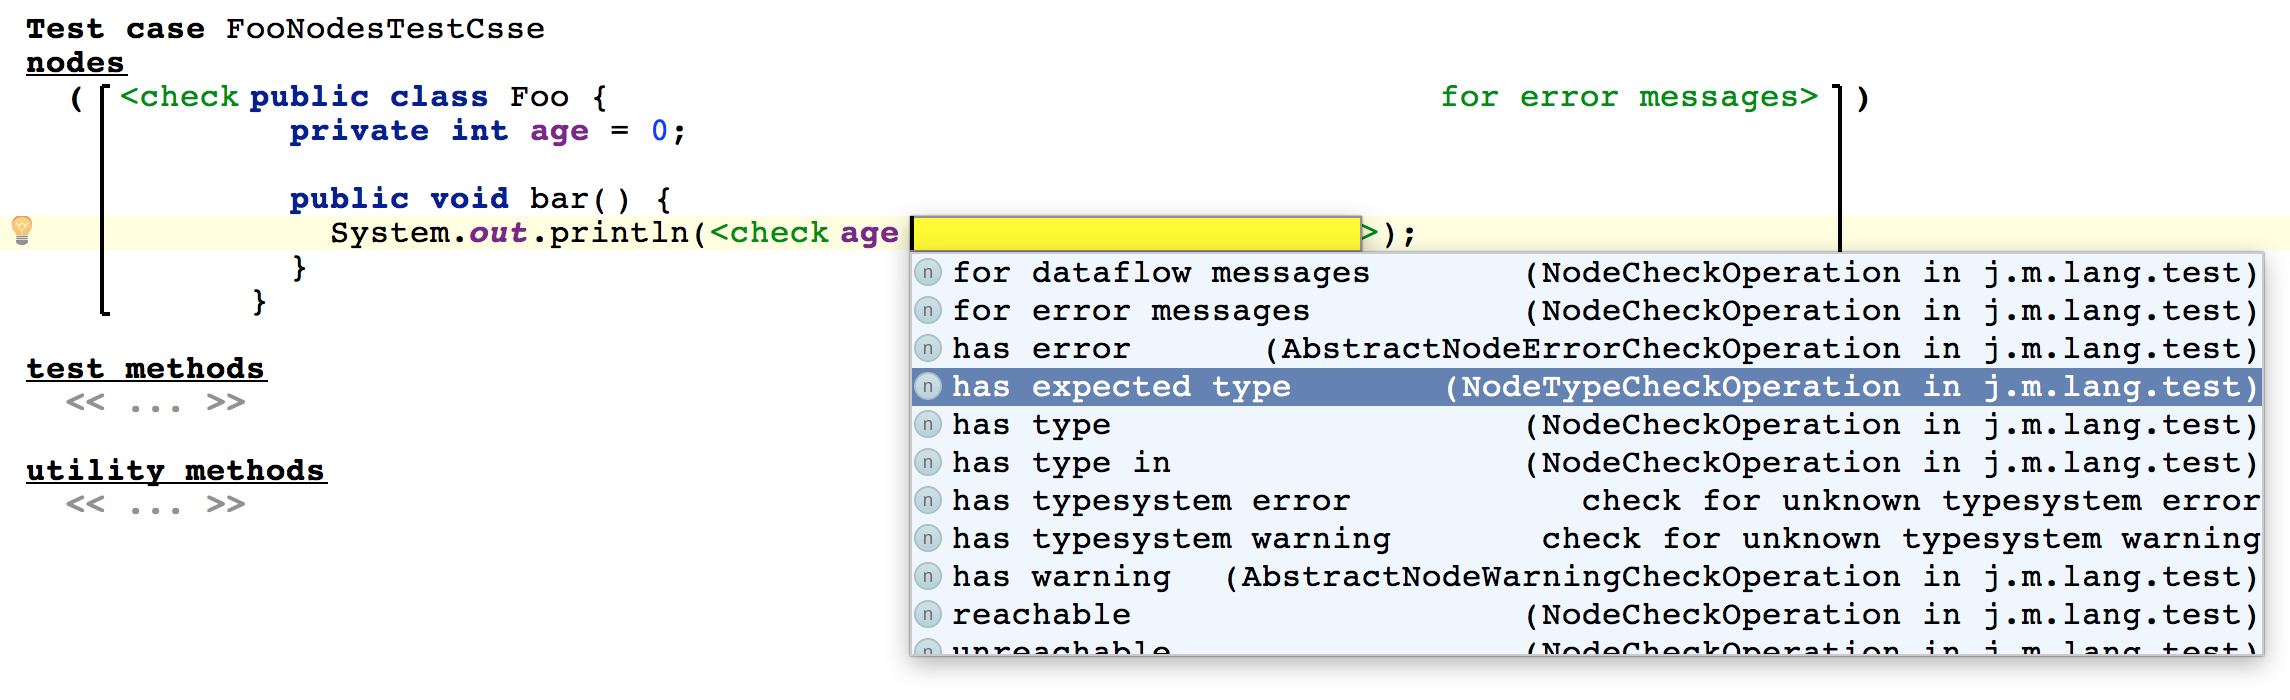Click the 'age' field declaration
This screenshot has width=2290, height=700.
pos(559,131)
